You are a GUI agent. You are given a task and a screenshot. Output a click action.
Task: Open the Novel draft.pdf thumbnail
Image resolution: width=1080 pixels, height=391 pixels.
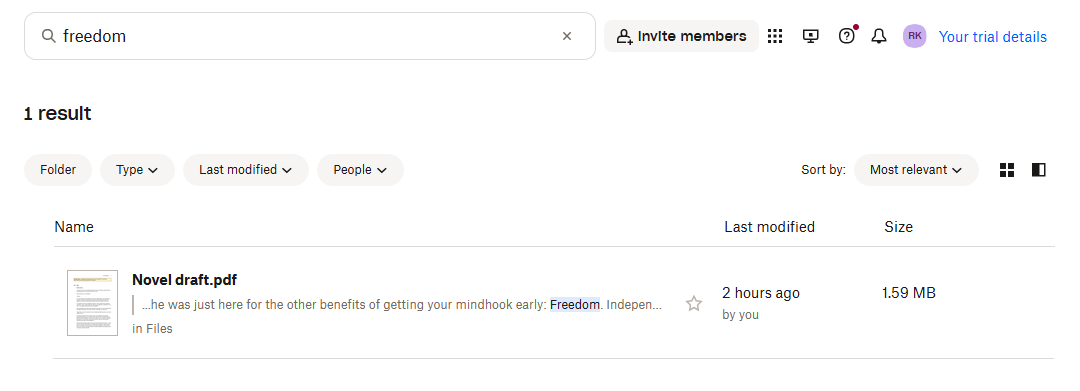point(92,303)
